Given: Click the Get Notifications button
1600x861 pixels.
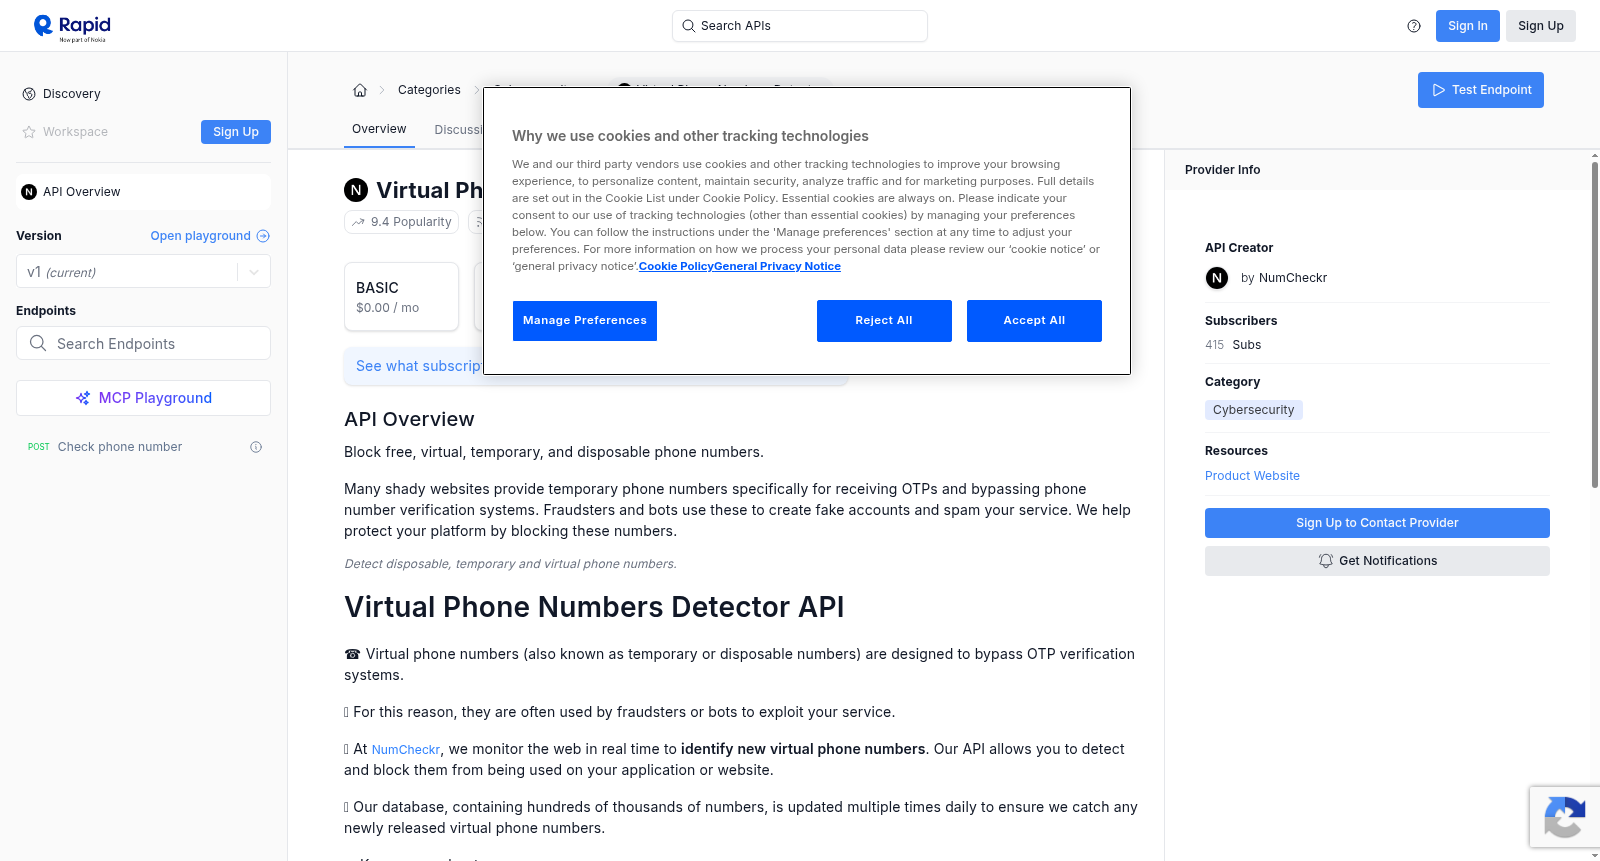Looking at the screenshot, I should pos(1377,561).
